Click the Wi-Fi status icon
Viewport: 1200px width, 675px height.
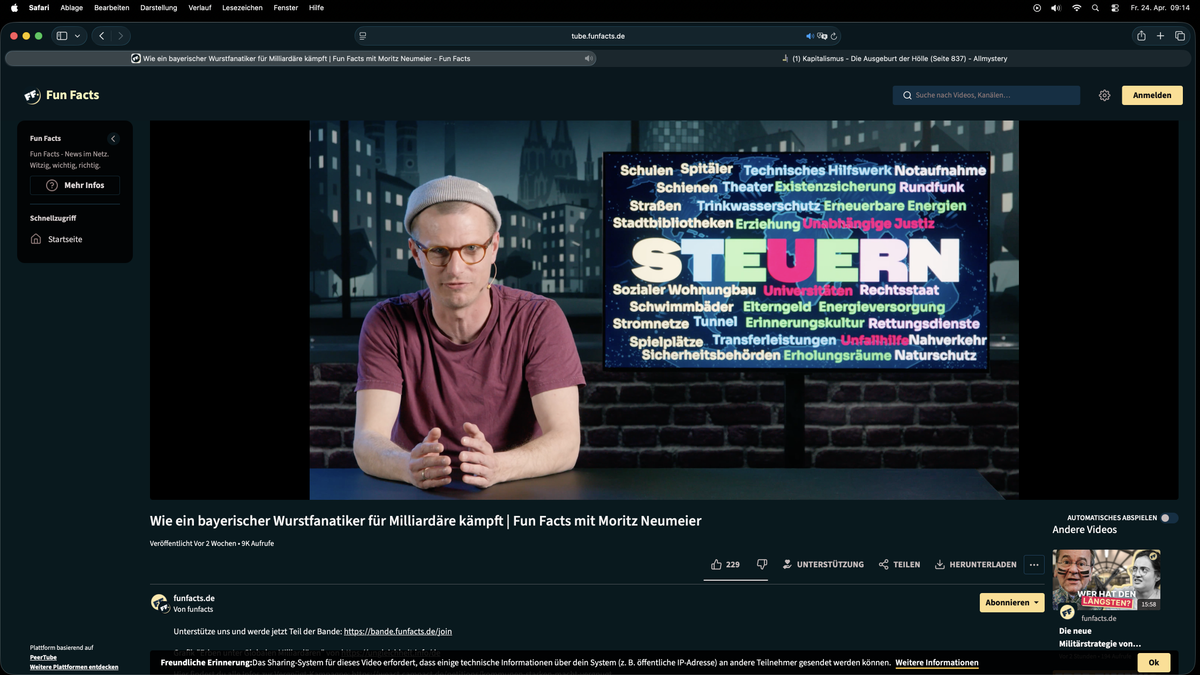tap(1076, 7)
